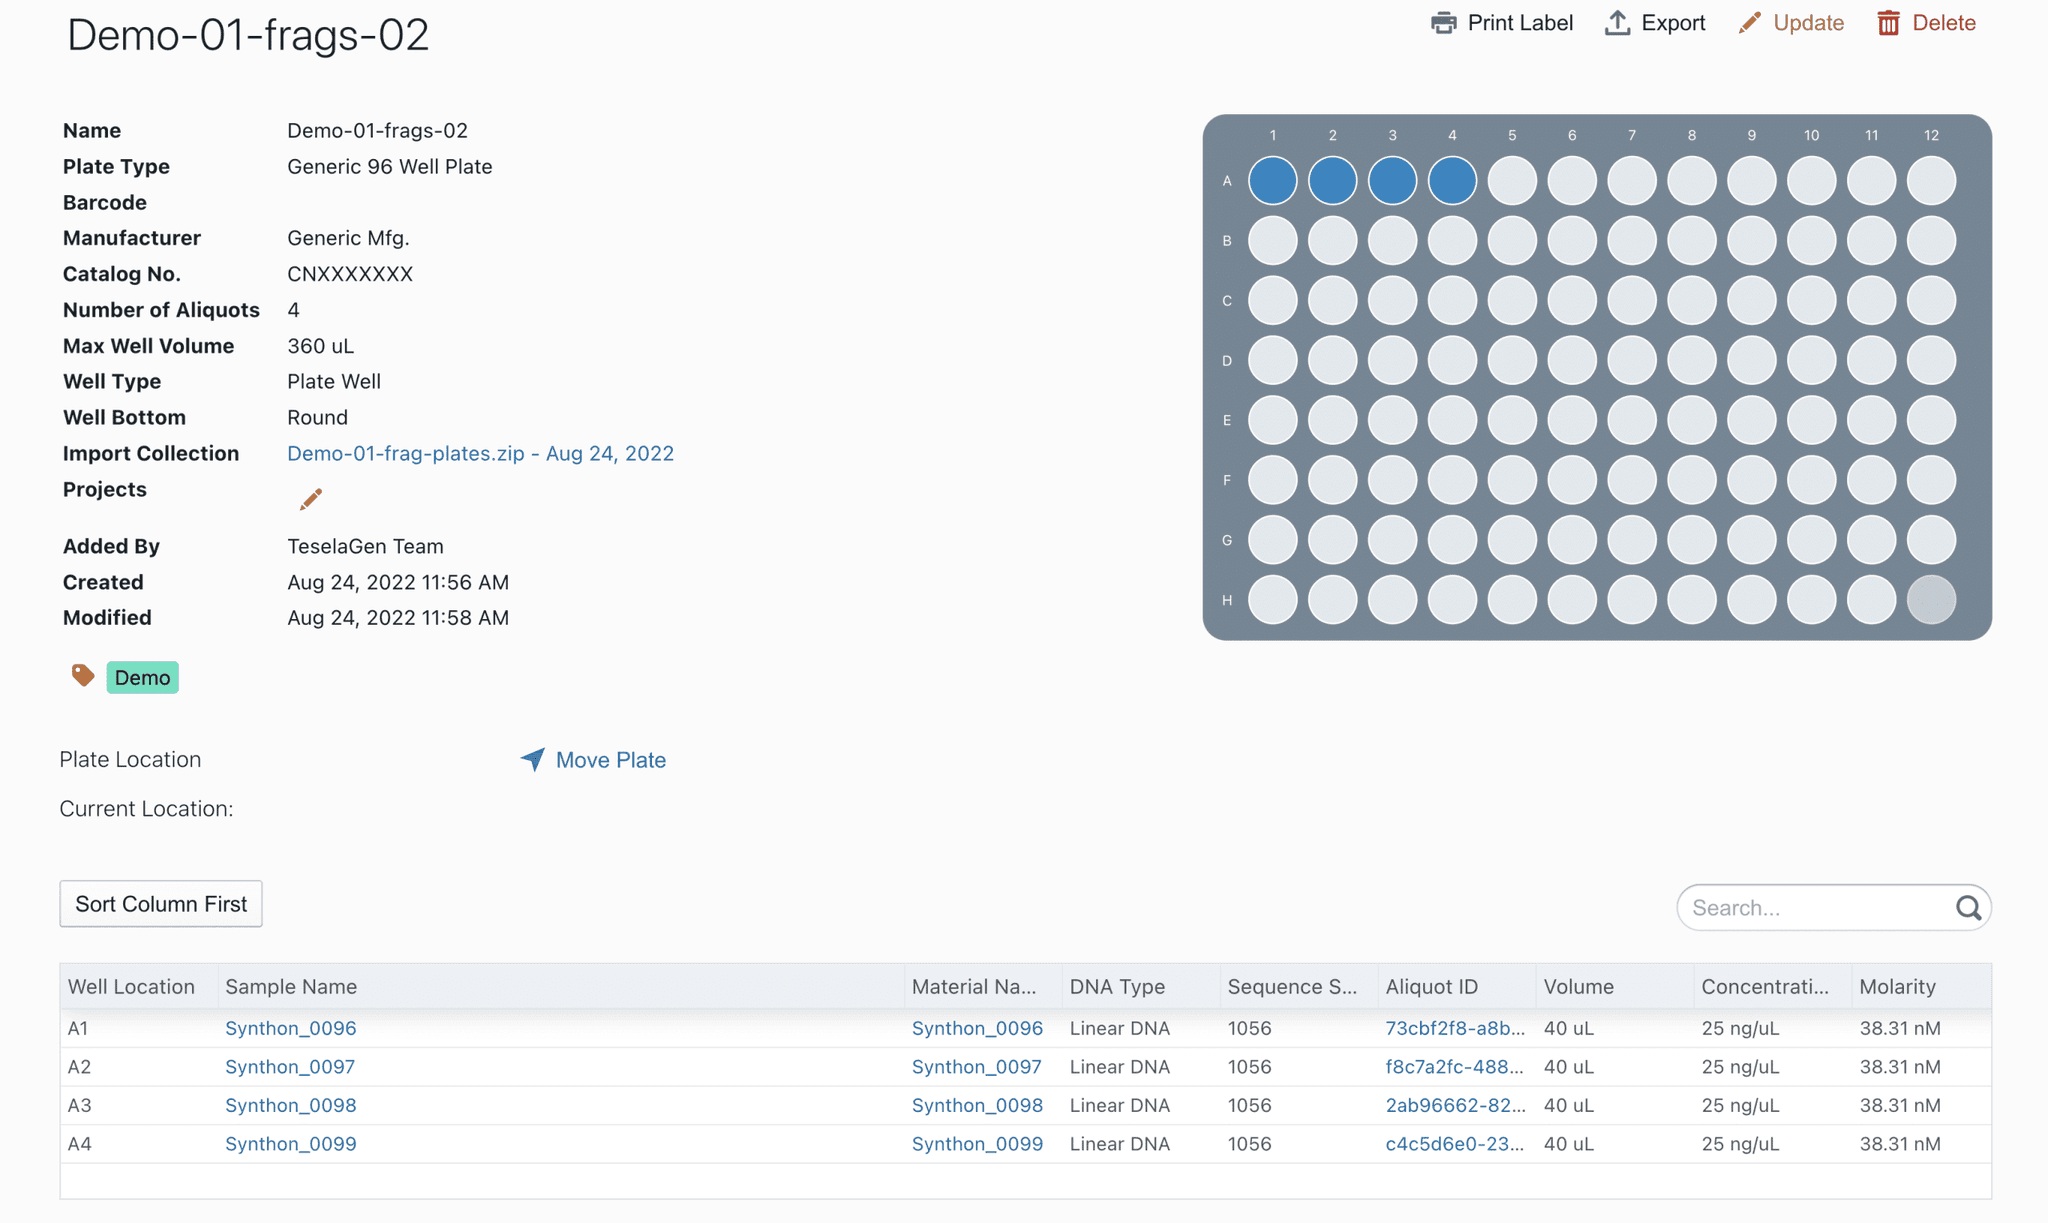The width and height of the screenshot is (2048, 1223).
Task: Sort the table by Molarity header
Action: coord(1898,986)
